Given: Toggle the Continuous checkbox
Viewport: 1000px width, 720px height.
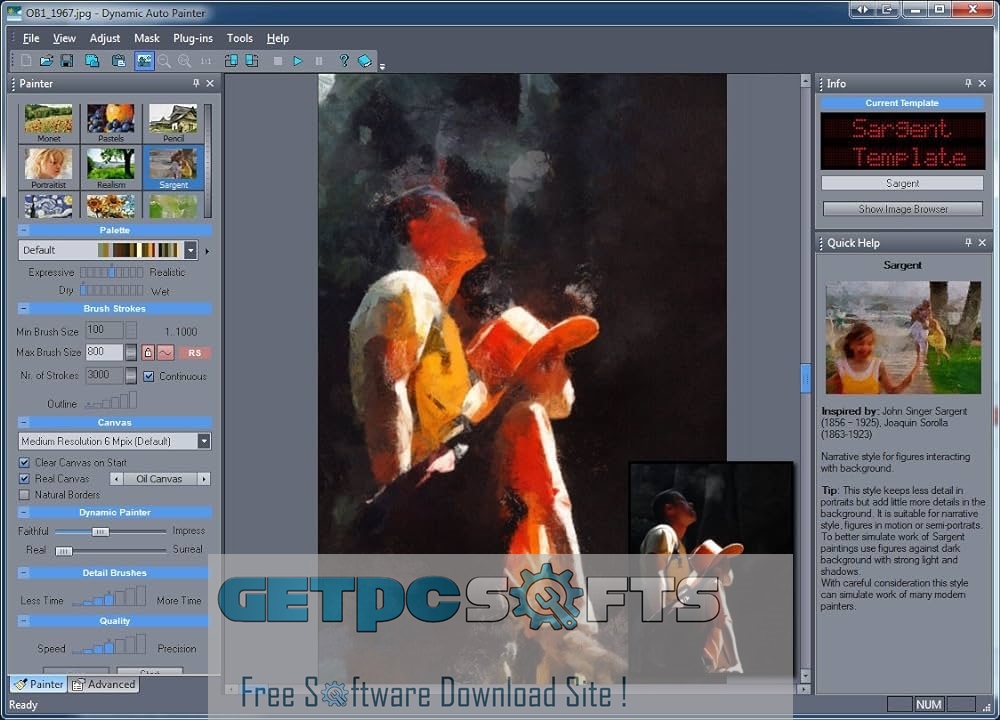Looking at the screenshot, I should (149, 376).
